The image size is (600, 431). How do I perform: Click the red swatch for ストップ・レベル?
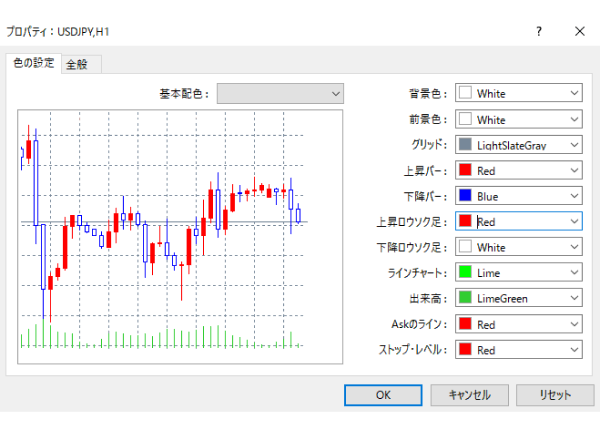[x=465, y=349]
